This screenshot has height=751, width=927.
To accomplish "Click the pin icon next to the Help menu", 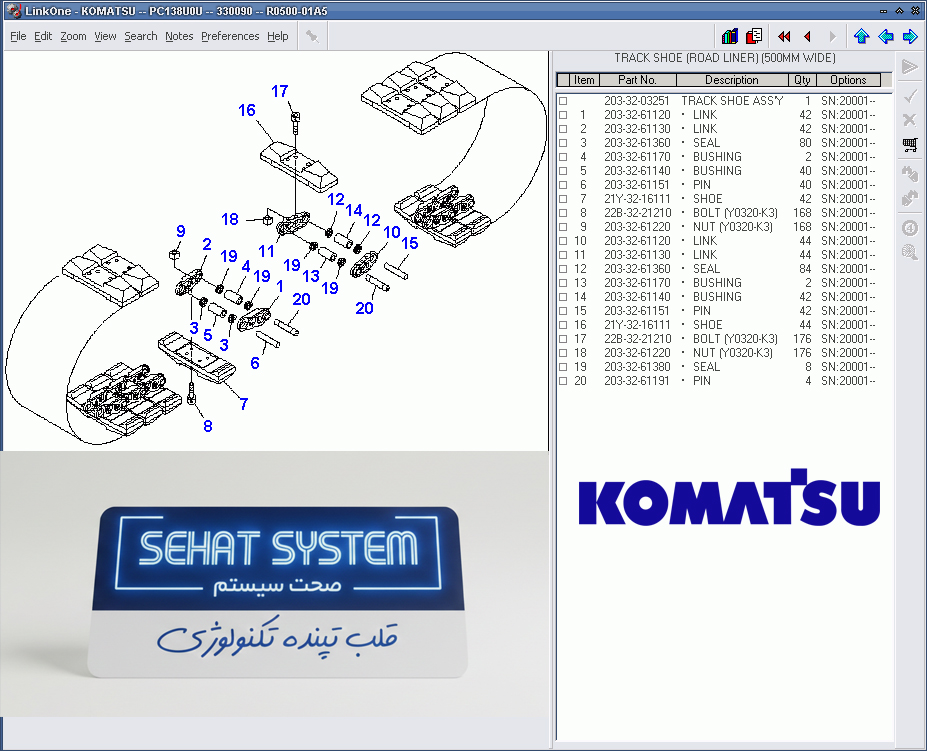I will [x=312, y=37].
